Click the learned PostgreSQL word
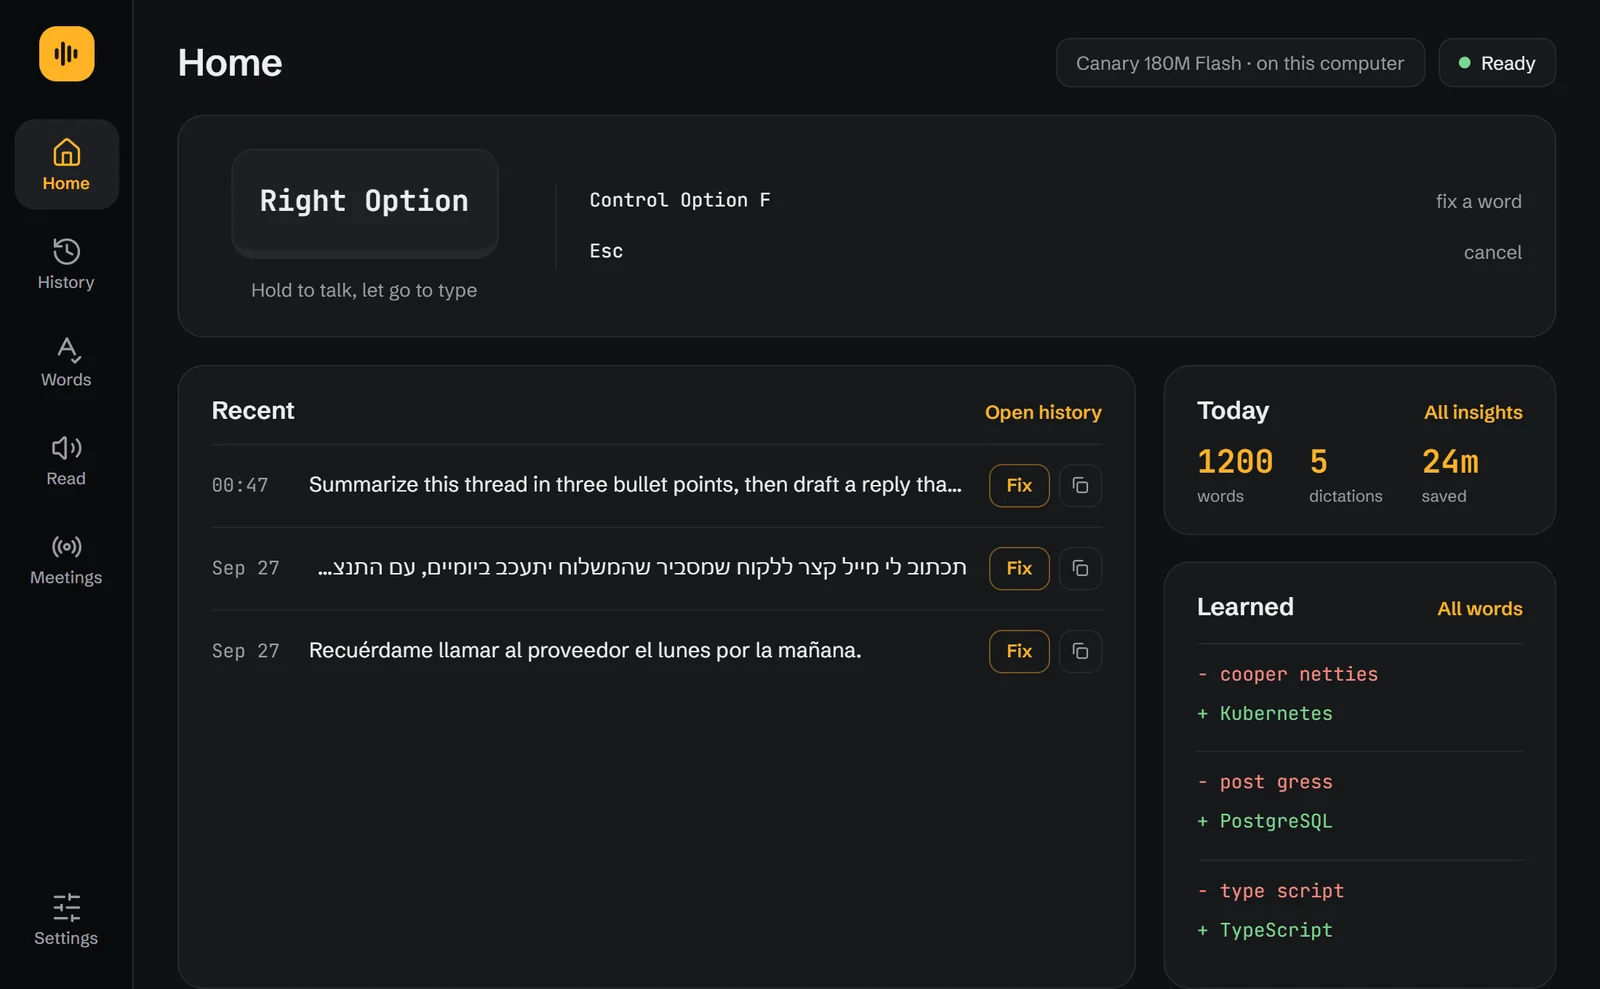 (1265, 821)
